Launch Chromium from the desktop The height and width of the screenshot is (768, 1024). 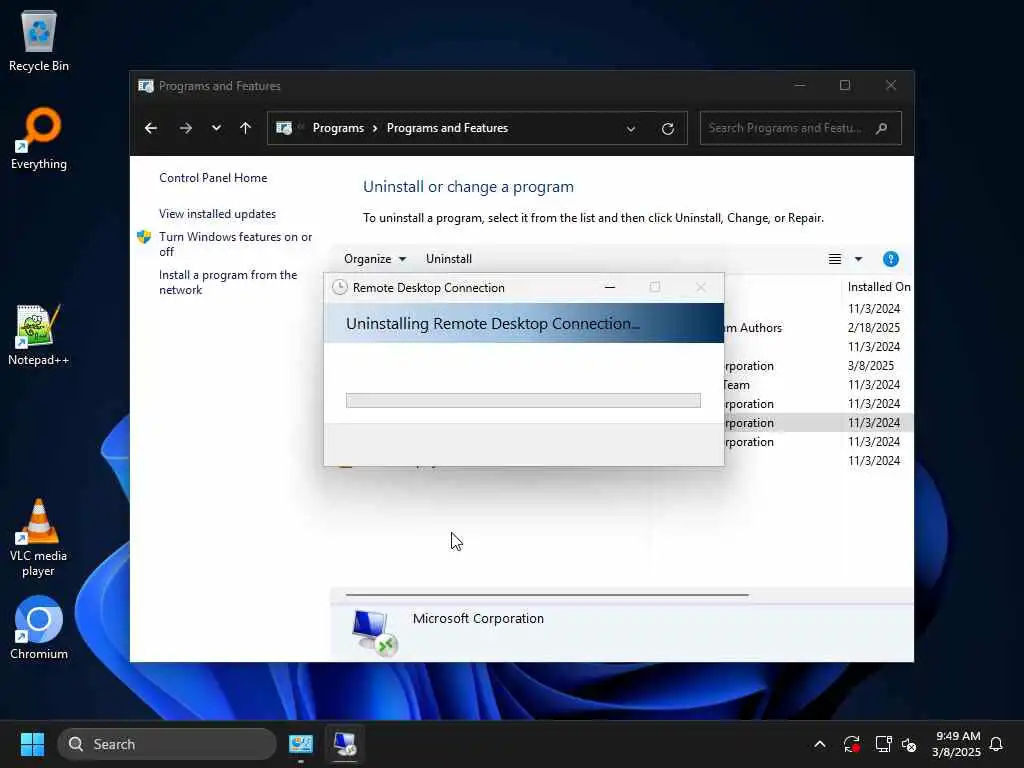39,628
